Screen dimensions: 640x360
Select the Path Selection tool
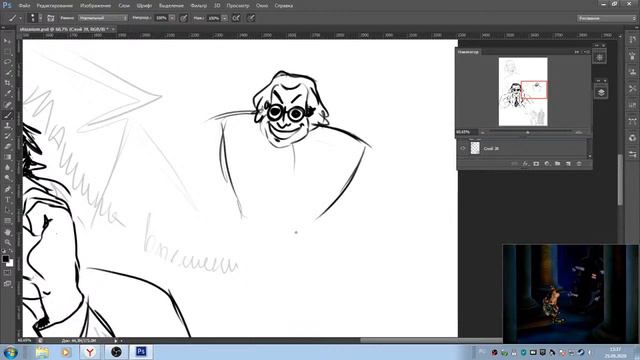7,210
